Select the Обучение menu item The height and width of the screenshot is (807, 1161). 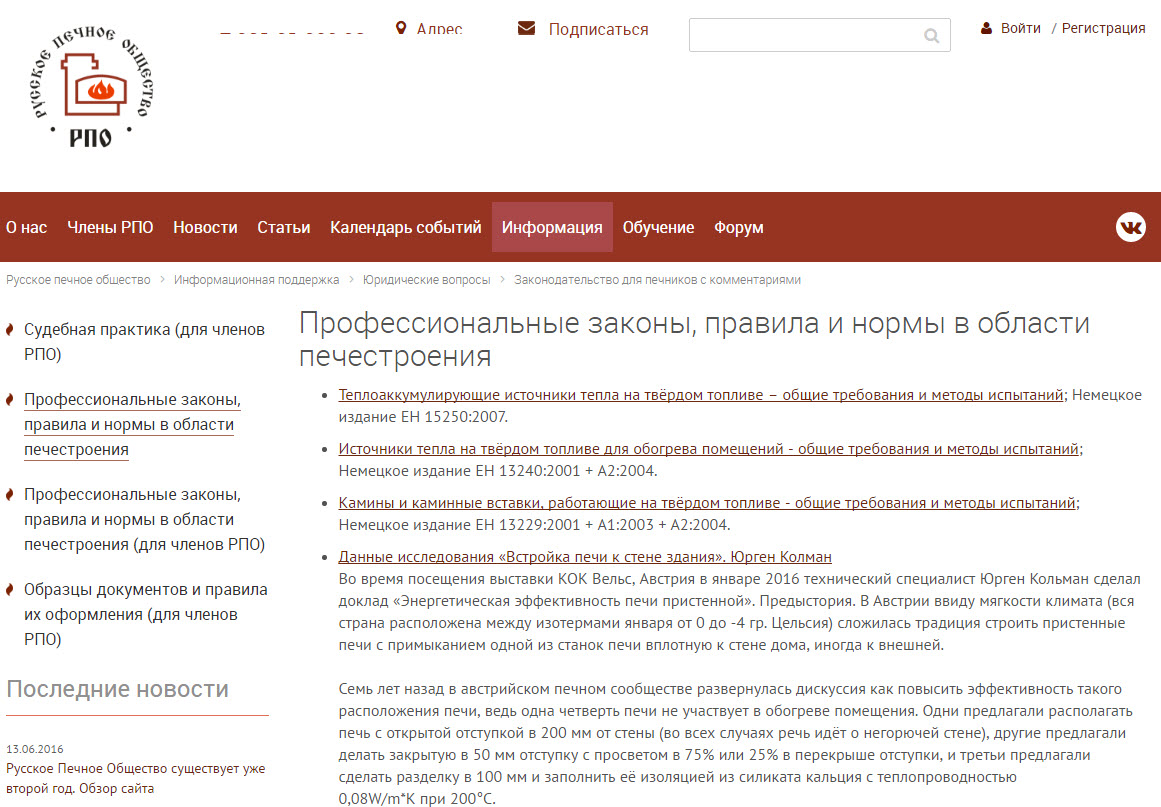coord(658,228)
